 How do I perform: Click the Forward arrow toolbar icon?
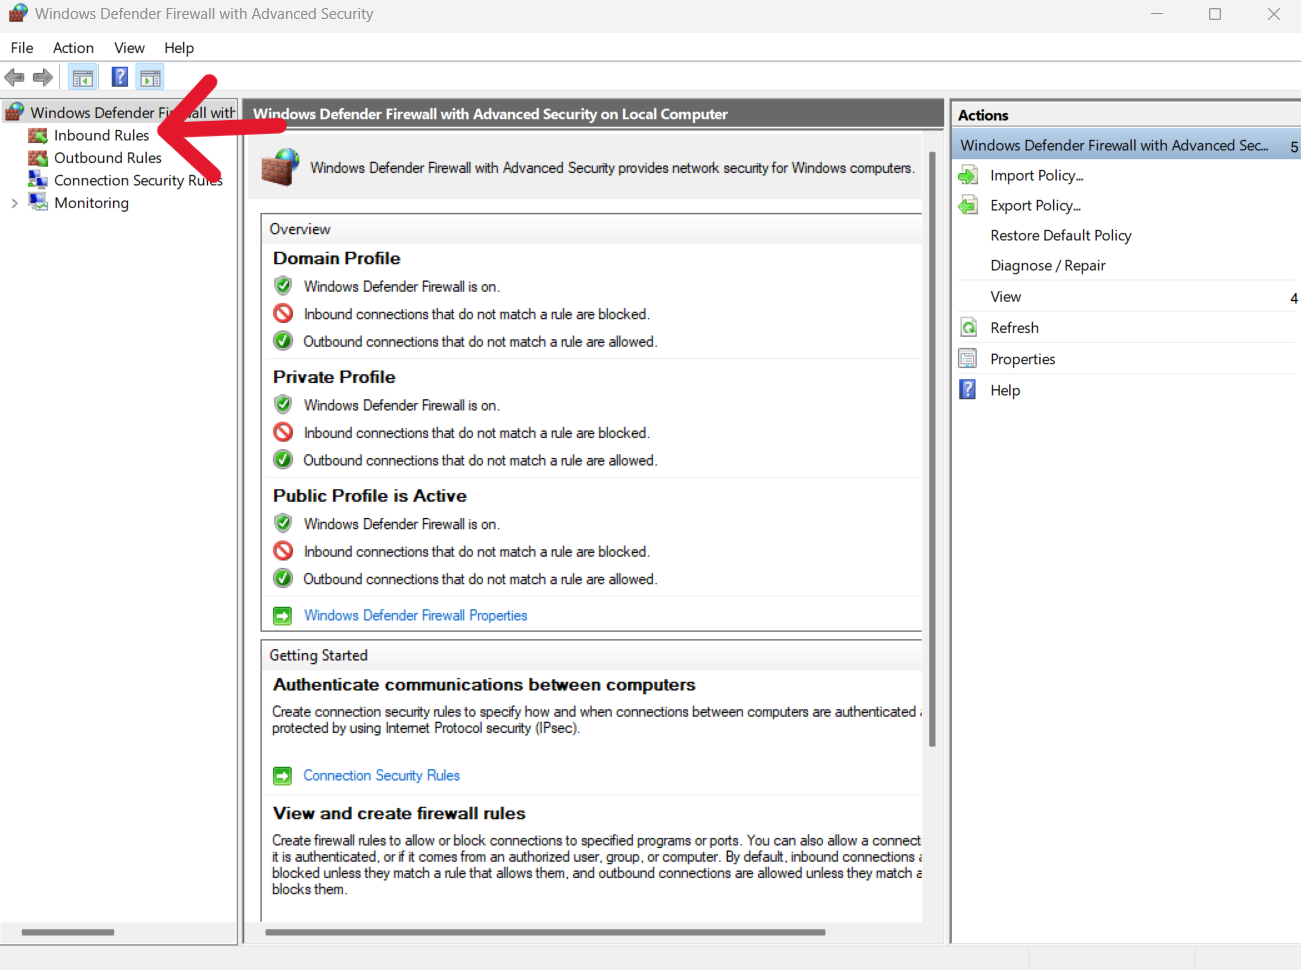(x=43, y=77)
